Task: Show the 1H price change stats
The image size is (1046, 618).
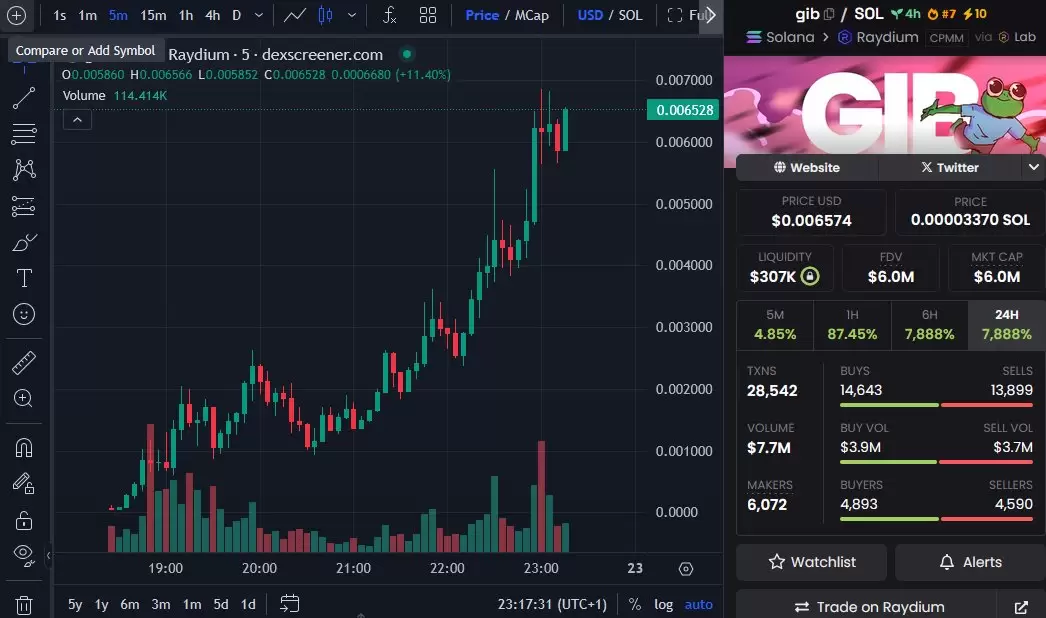Action: tap(853, 325)
